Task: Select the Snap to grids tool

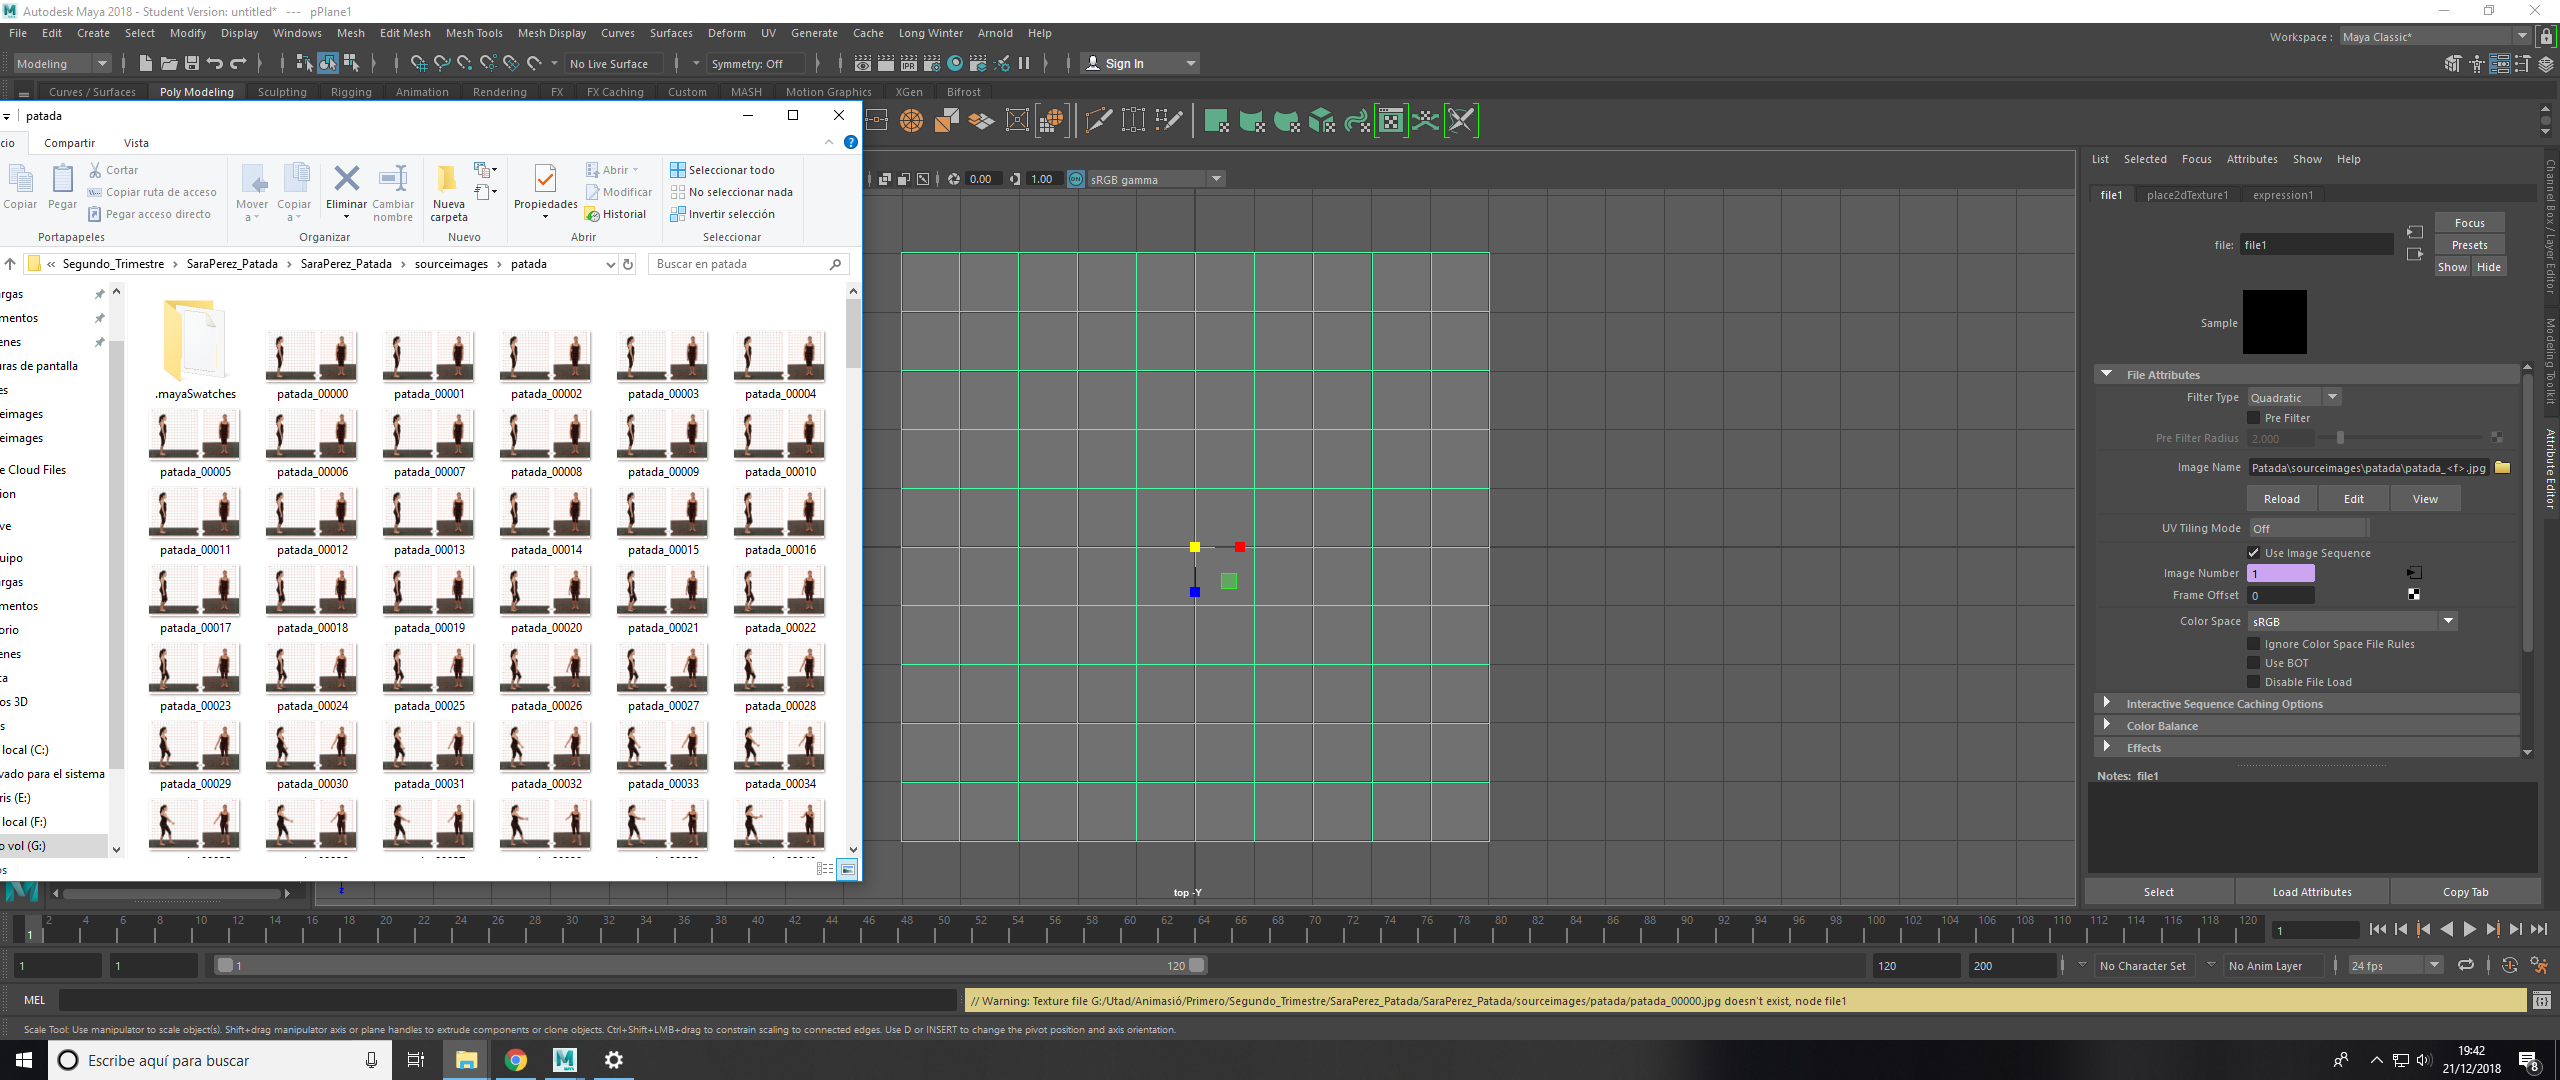Action: (x=420, y=63)
